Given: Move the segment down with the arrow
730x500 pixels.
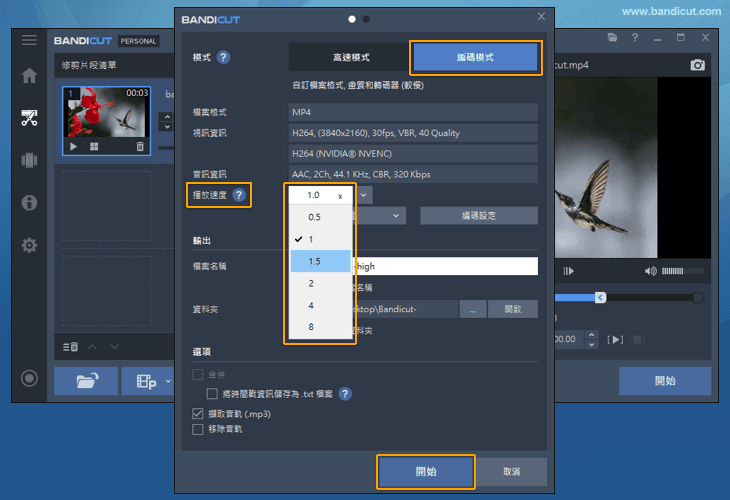Looking at the screenshot, I should point(115,347).
